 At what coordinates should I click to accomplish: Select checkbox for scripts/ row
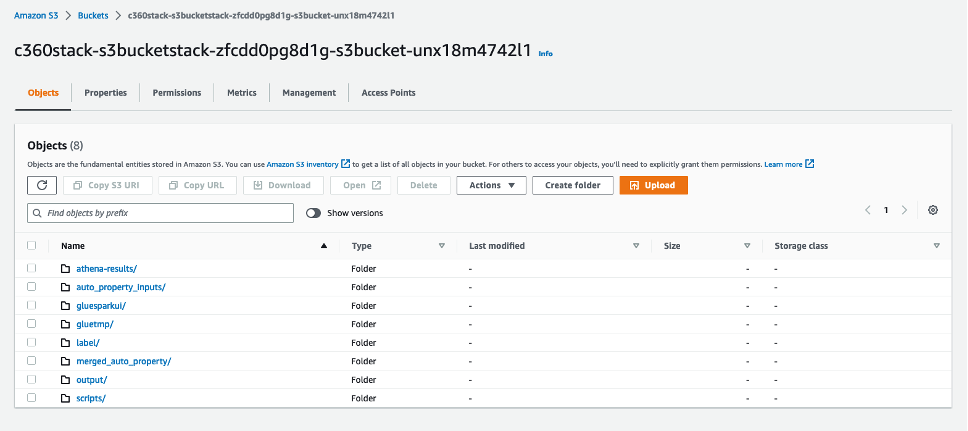[31, 398]
